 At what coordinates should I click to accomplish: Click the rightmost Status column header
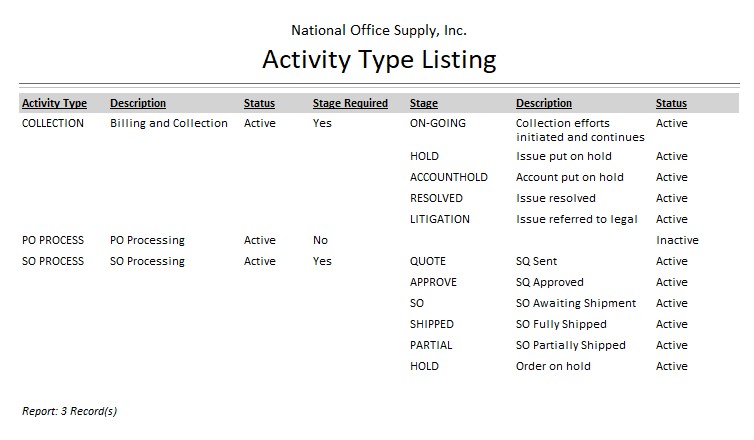(671, 103)
